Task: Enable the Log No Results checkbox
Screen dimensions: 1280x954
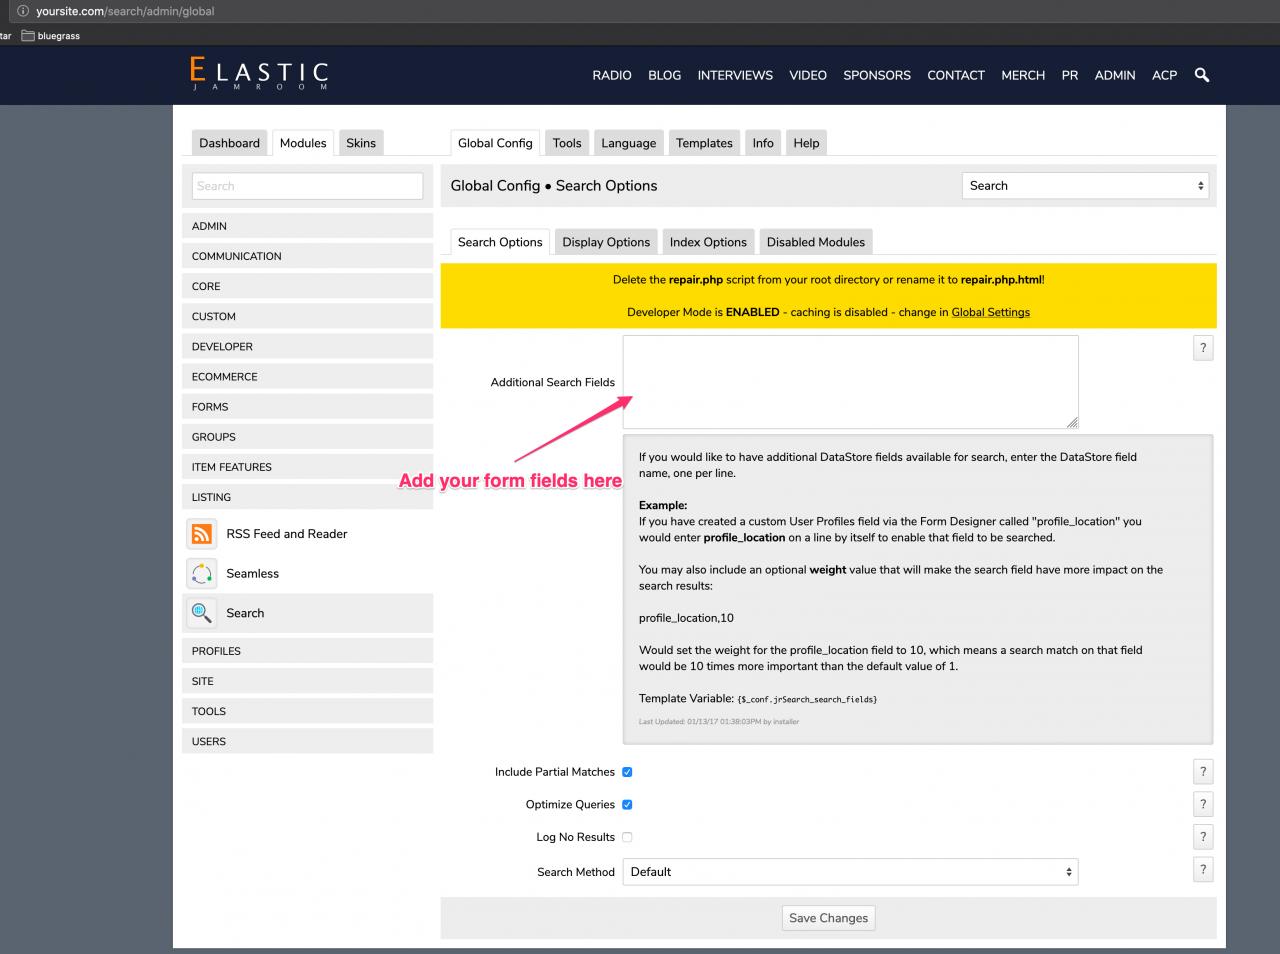Action: [x=627, y=837]
